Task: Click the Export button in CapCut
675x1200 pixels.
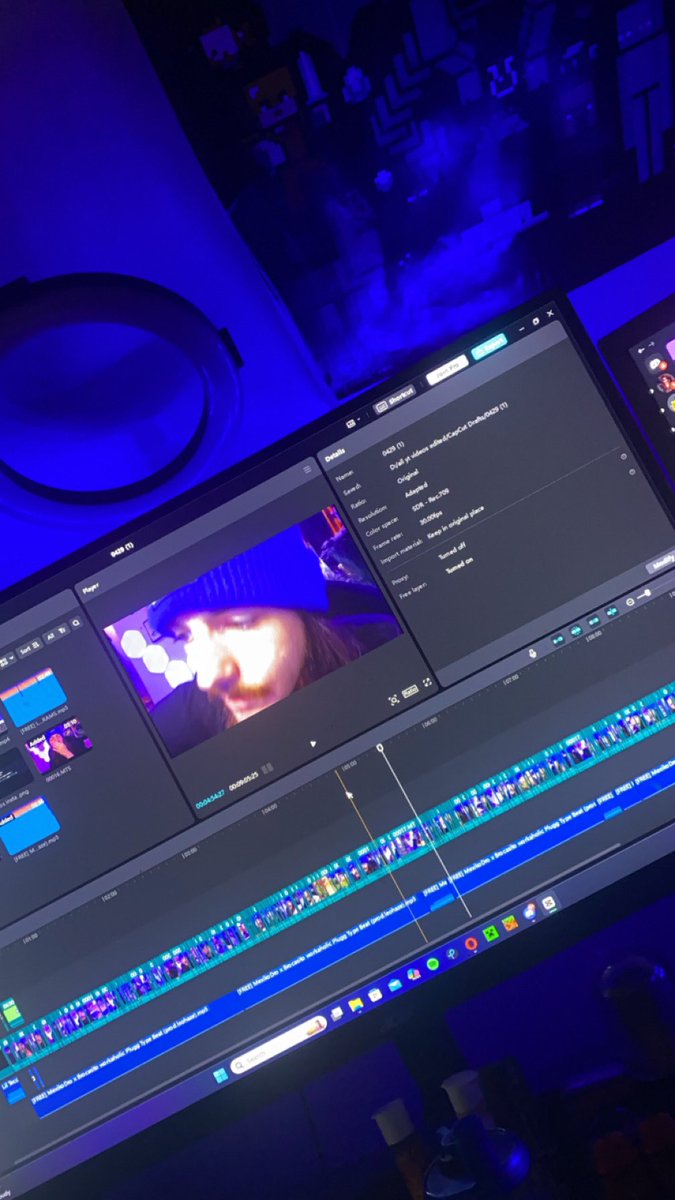Action: (x=489, y=346)
